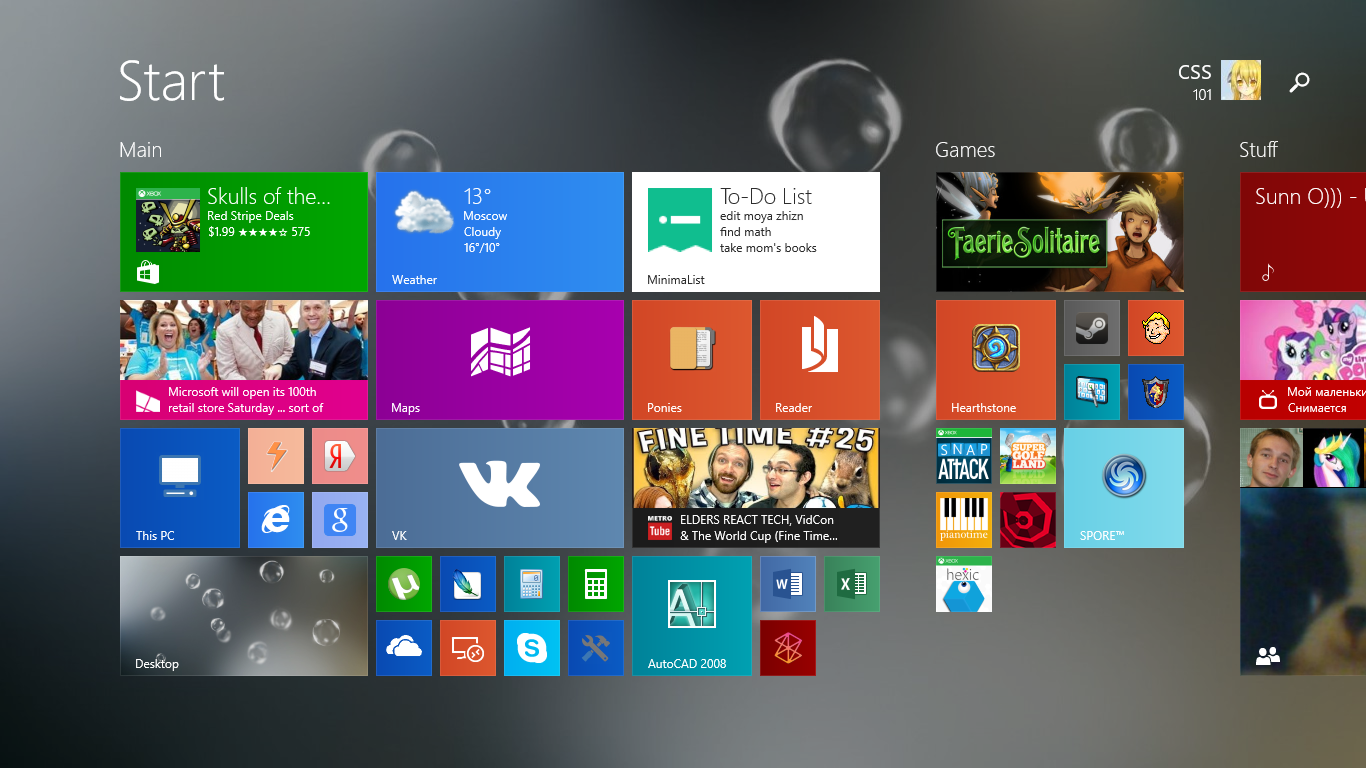1366x768 pixels.
Task: Open the MinimaList To-Do List tile
Action: (x=755, y=232)
